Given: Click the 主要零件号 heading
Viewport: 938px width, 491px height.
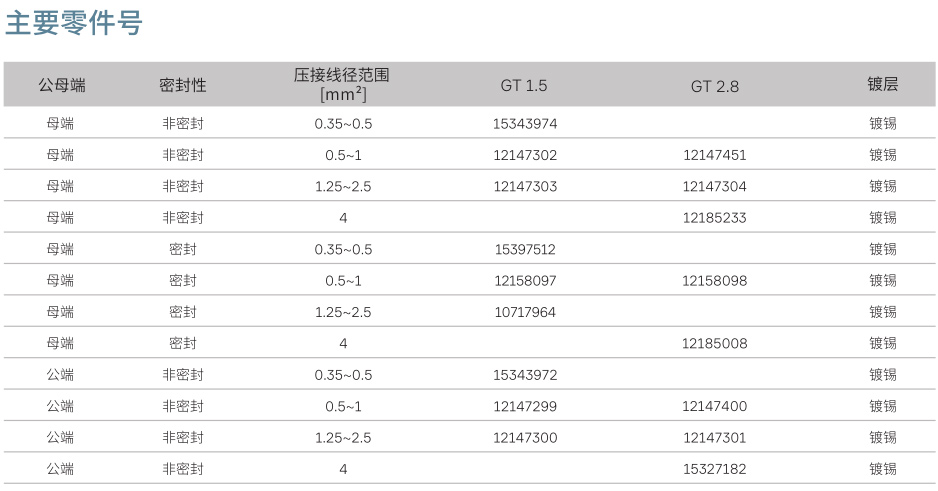Looking at the screenshot, I should click(x=74, y=24).
